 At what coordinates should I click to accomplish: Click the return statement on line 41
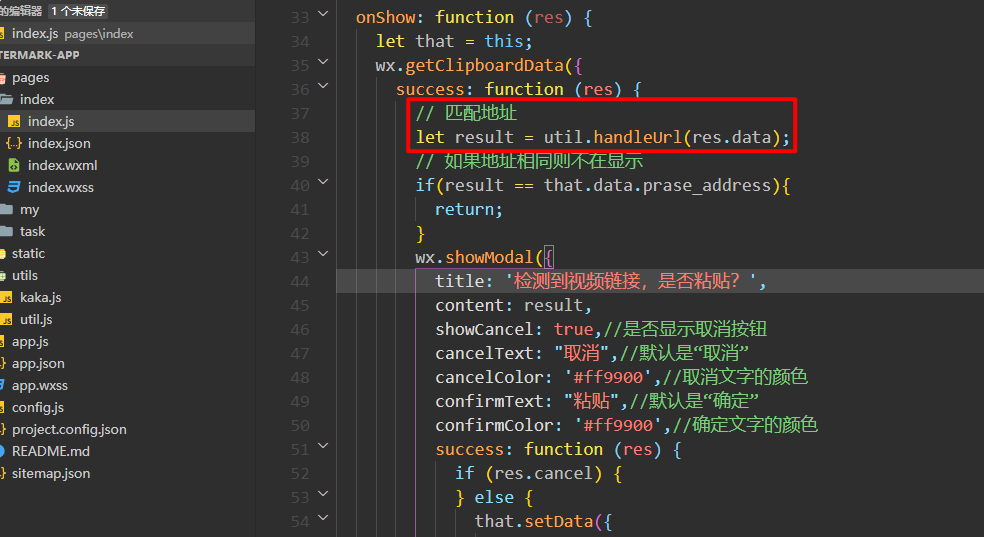coord(469,209)
